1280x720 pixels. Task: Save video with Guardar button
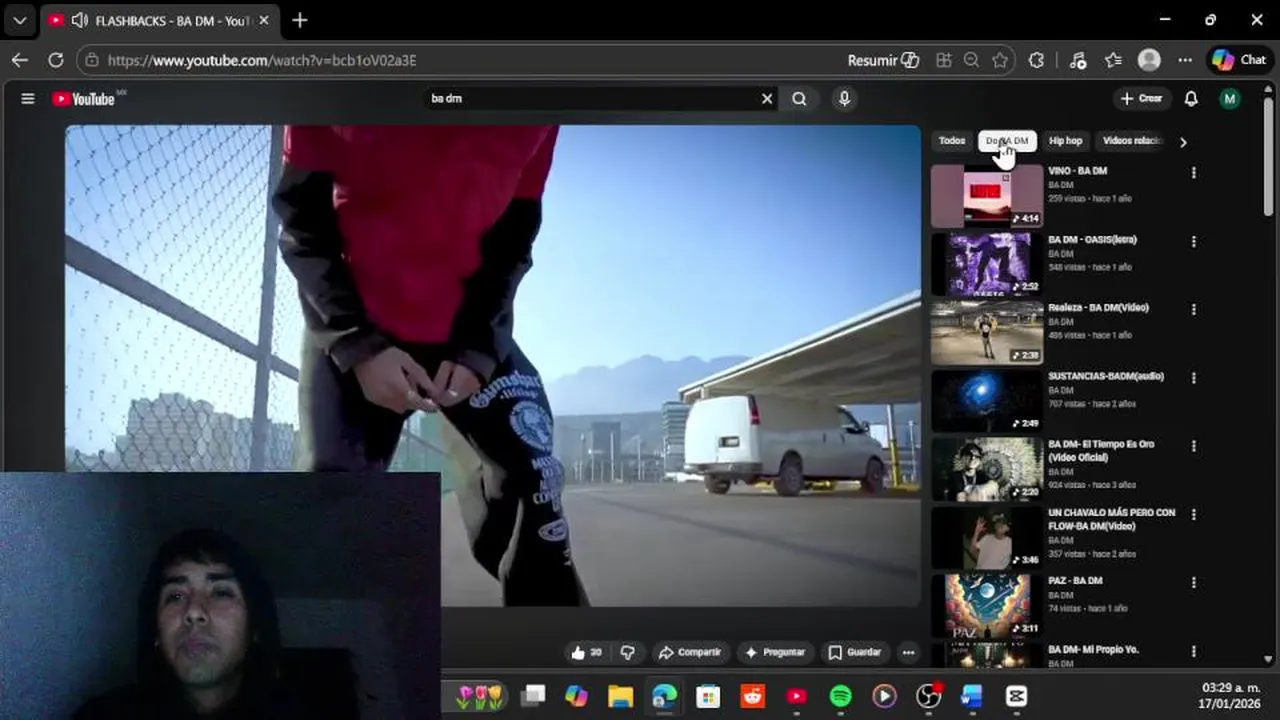pyautogui.click(x=855, y=652)
